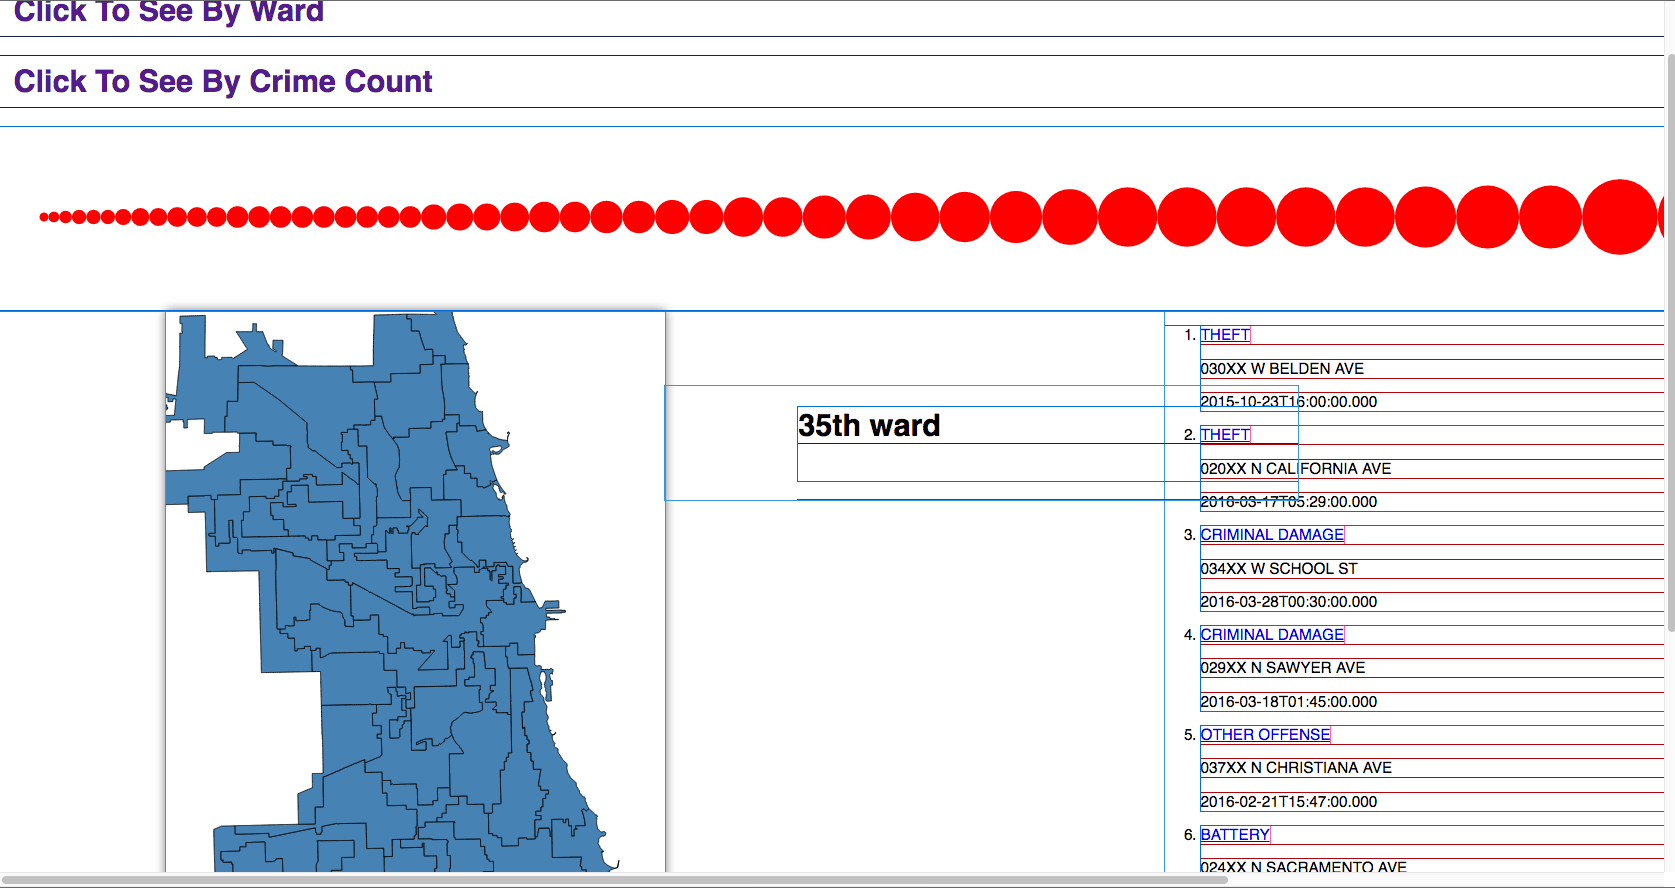Image resolution: width=1675 pixels, height=888 pixels.
Task: Click the timestamp 2016-02-21T15:47:00.000
Action: pyautogui.click(x=1288, y=802)
